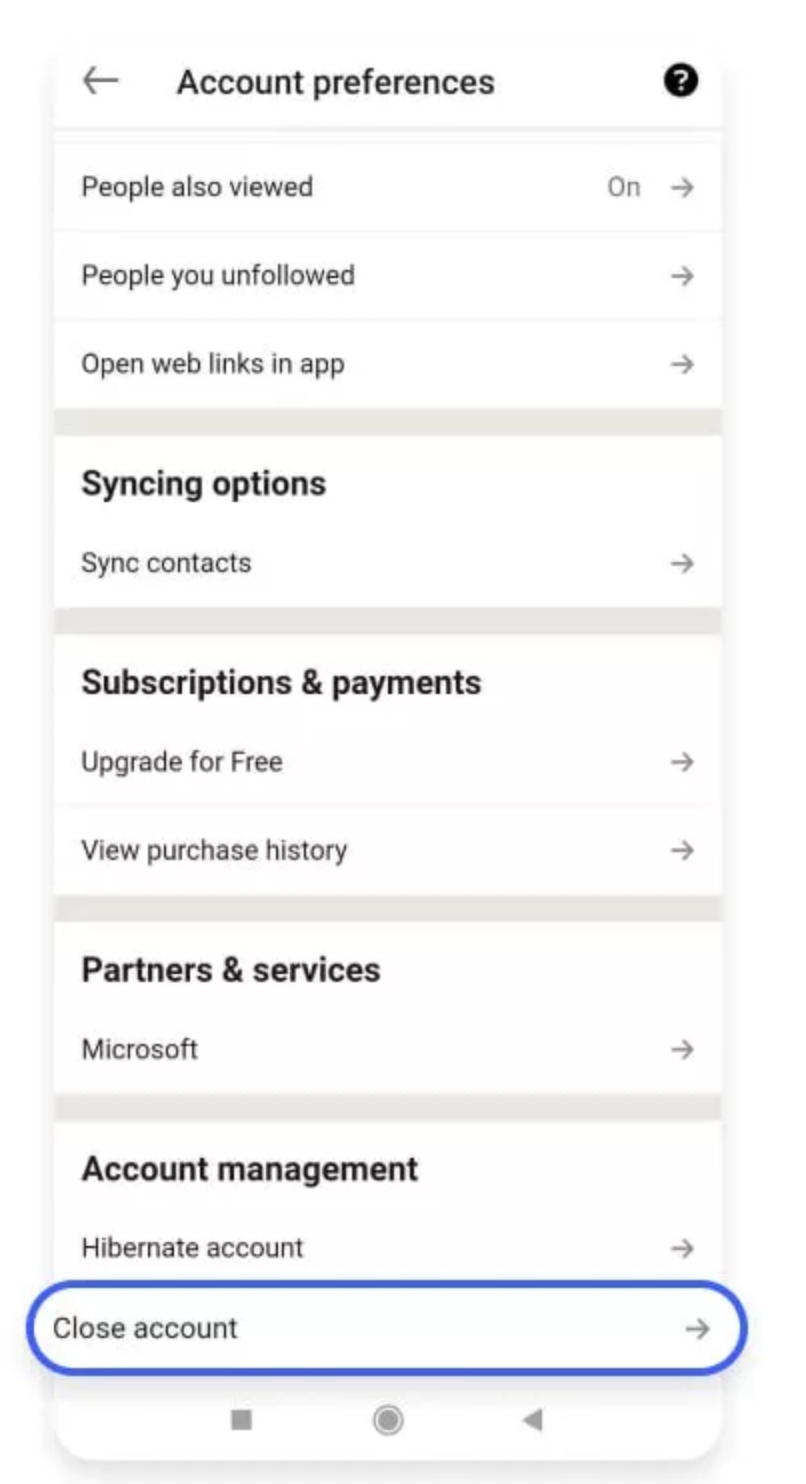Tap the arrow beside Hibernate account
The width and height of the screenshot is (806, 1484).
click(682, 1248)
